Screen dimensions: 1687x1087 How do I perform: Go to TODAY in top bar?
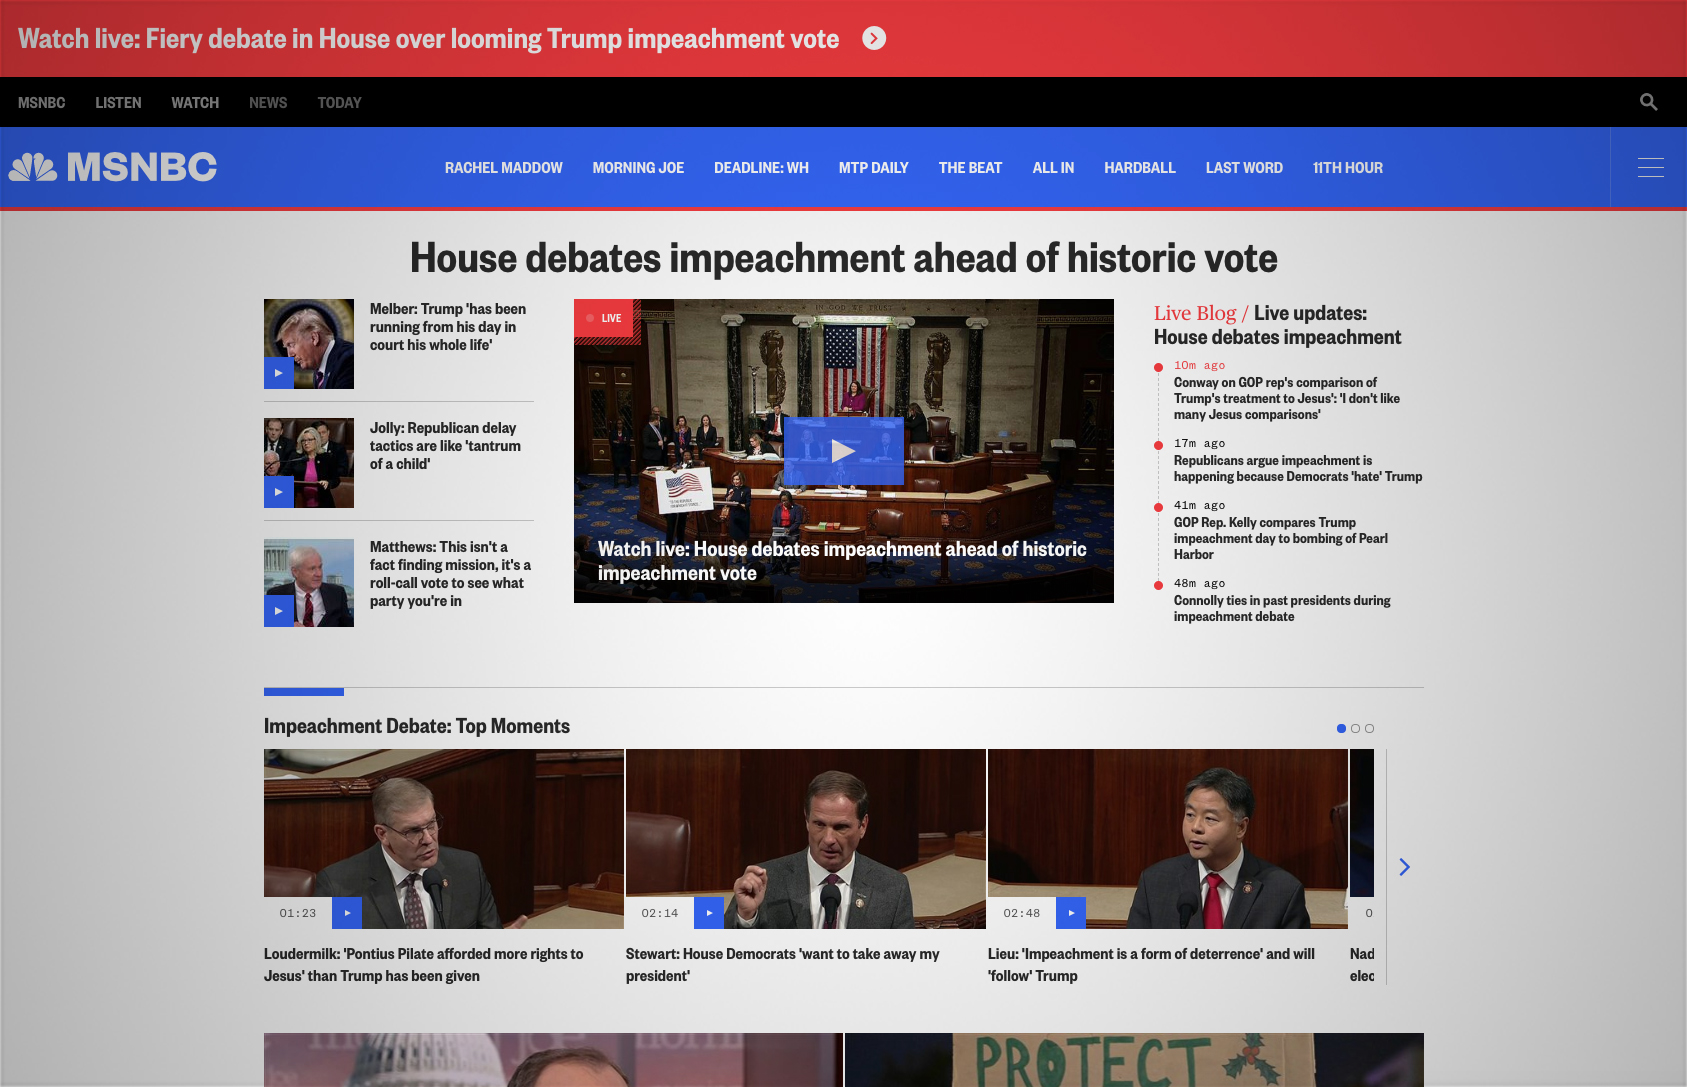pyautogui.click(x=339, y=103)
